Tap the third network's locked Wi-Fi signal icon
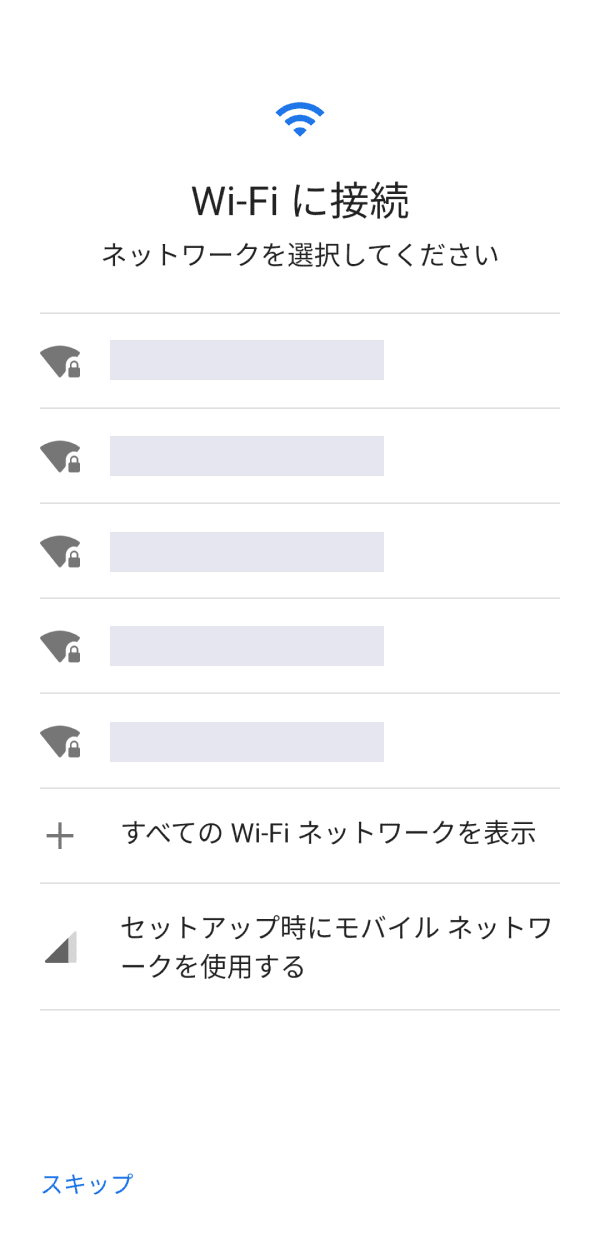600x1234 pixels. click(x=59, y=550)
